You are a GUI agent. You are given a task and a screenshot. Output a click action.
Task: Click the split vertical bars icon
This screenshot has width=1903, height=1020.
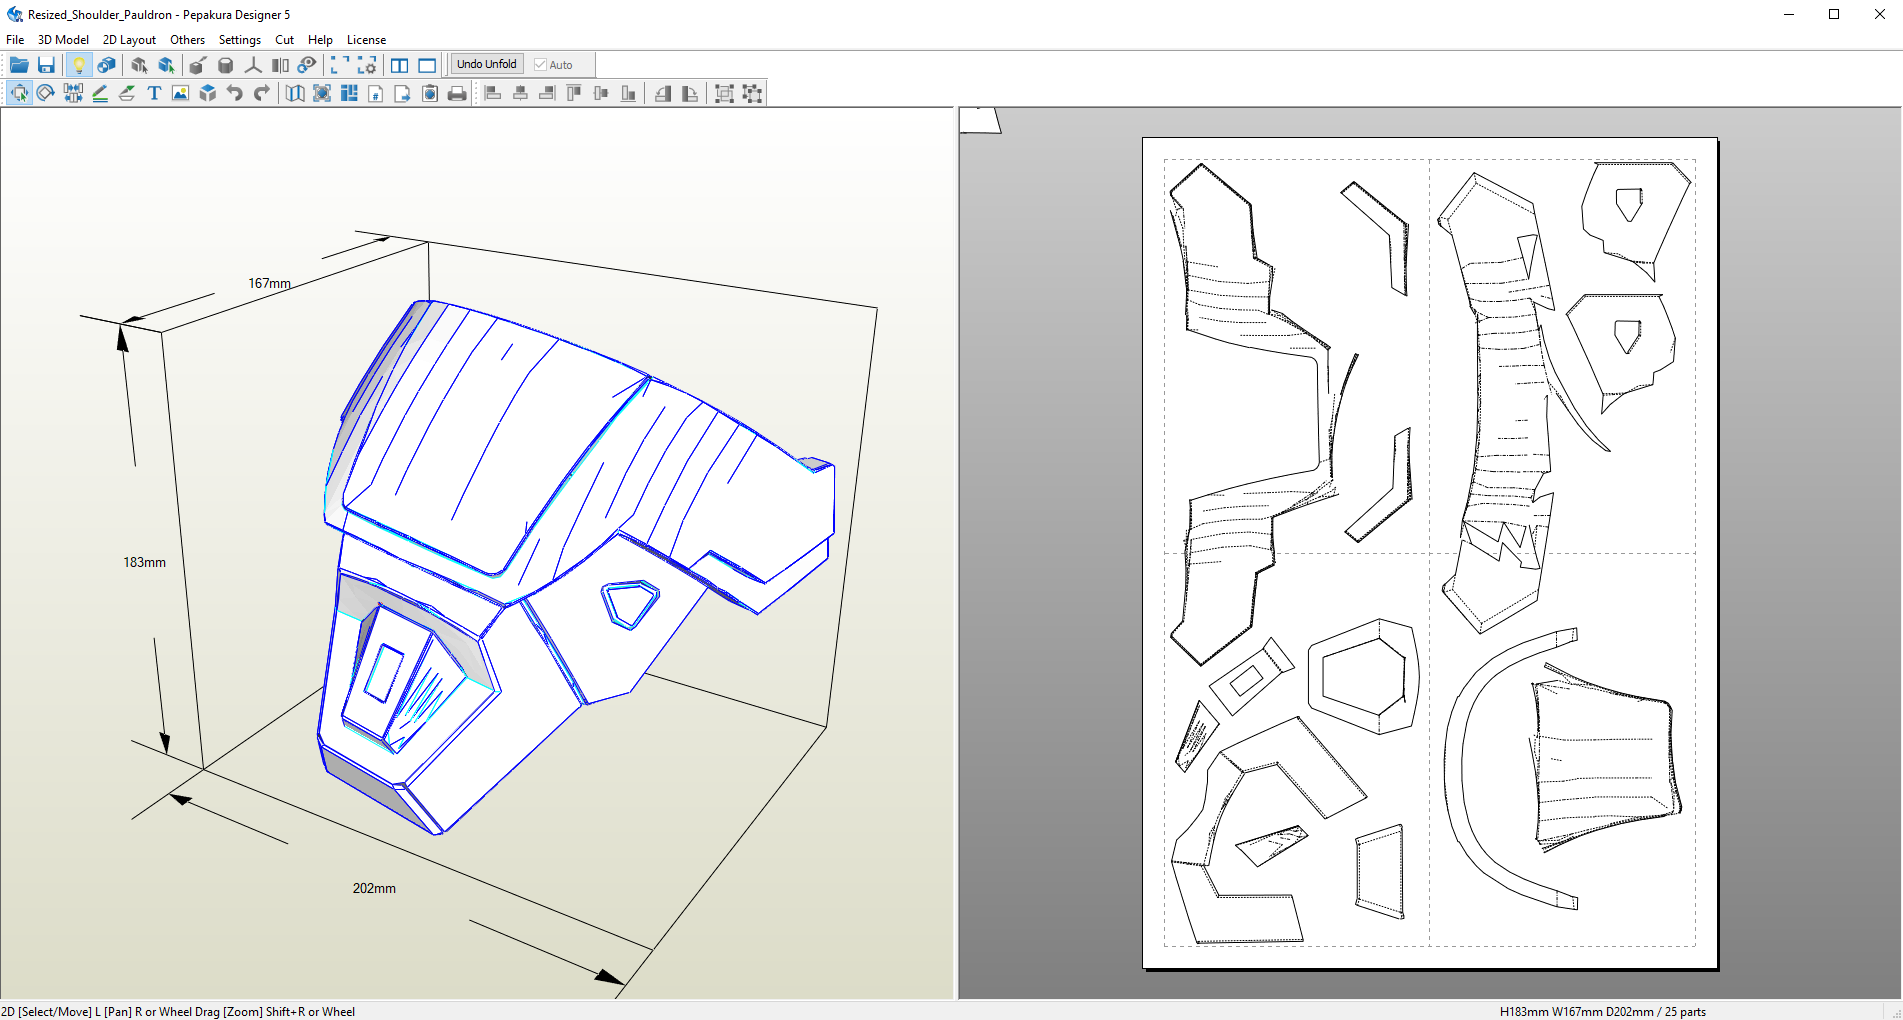[280, 65]
